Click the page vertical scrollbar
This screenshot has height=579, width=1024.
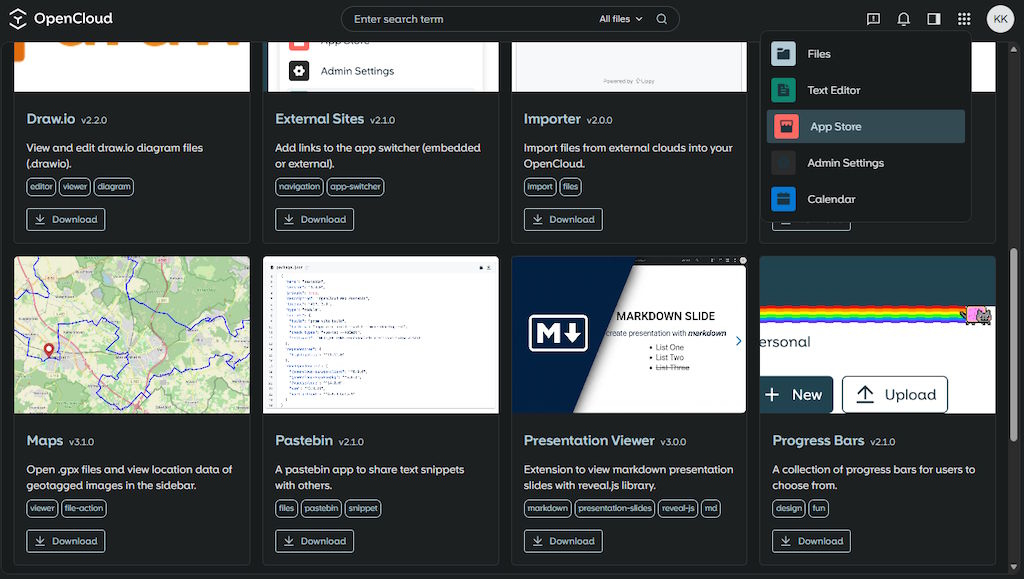pyautogui.click(x=1014, y=344)
